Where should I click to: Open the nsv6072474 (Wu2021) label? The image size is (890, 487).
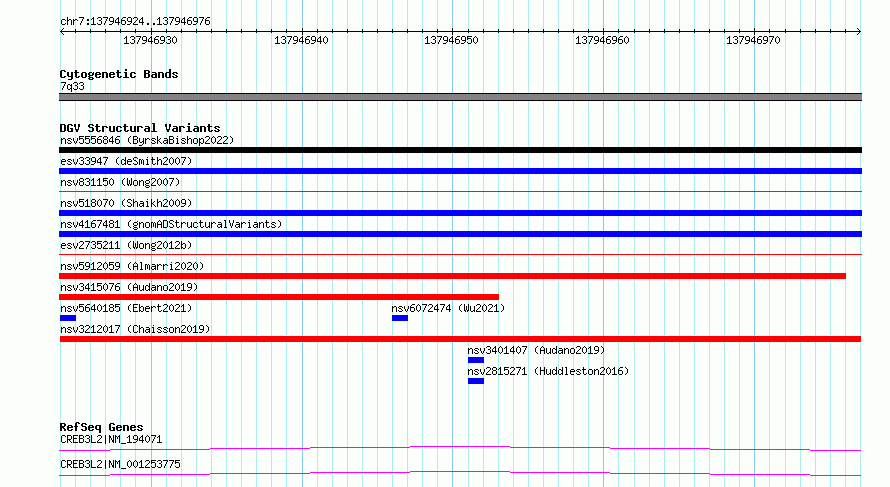pyautogui.click(x=448, y=308)
